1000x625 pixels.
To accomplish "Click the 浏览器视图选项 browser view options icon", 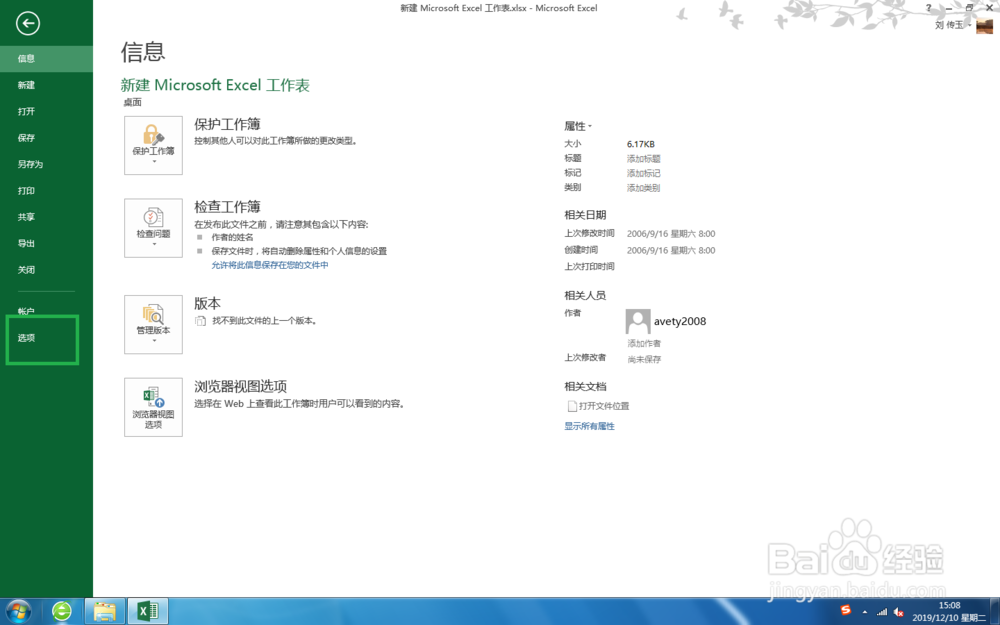I will pyautogui.click(x=152, y=400).
